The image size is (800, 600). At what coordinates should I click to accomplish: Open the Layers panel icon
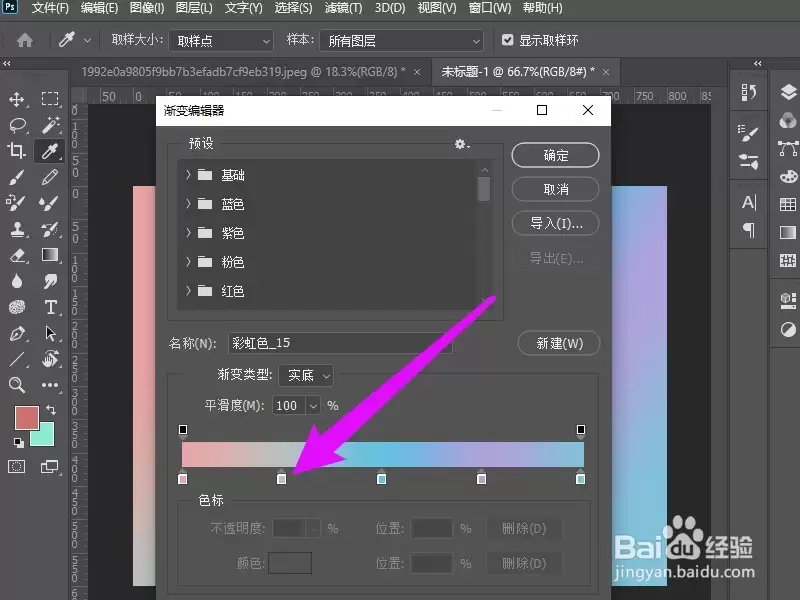click(x=788, y=93)
